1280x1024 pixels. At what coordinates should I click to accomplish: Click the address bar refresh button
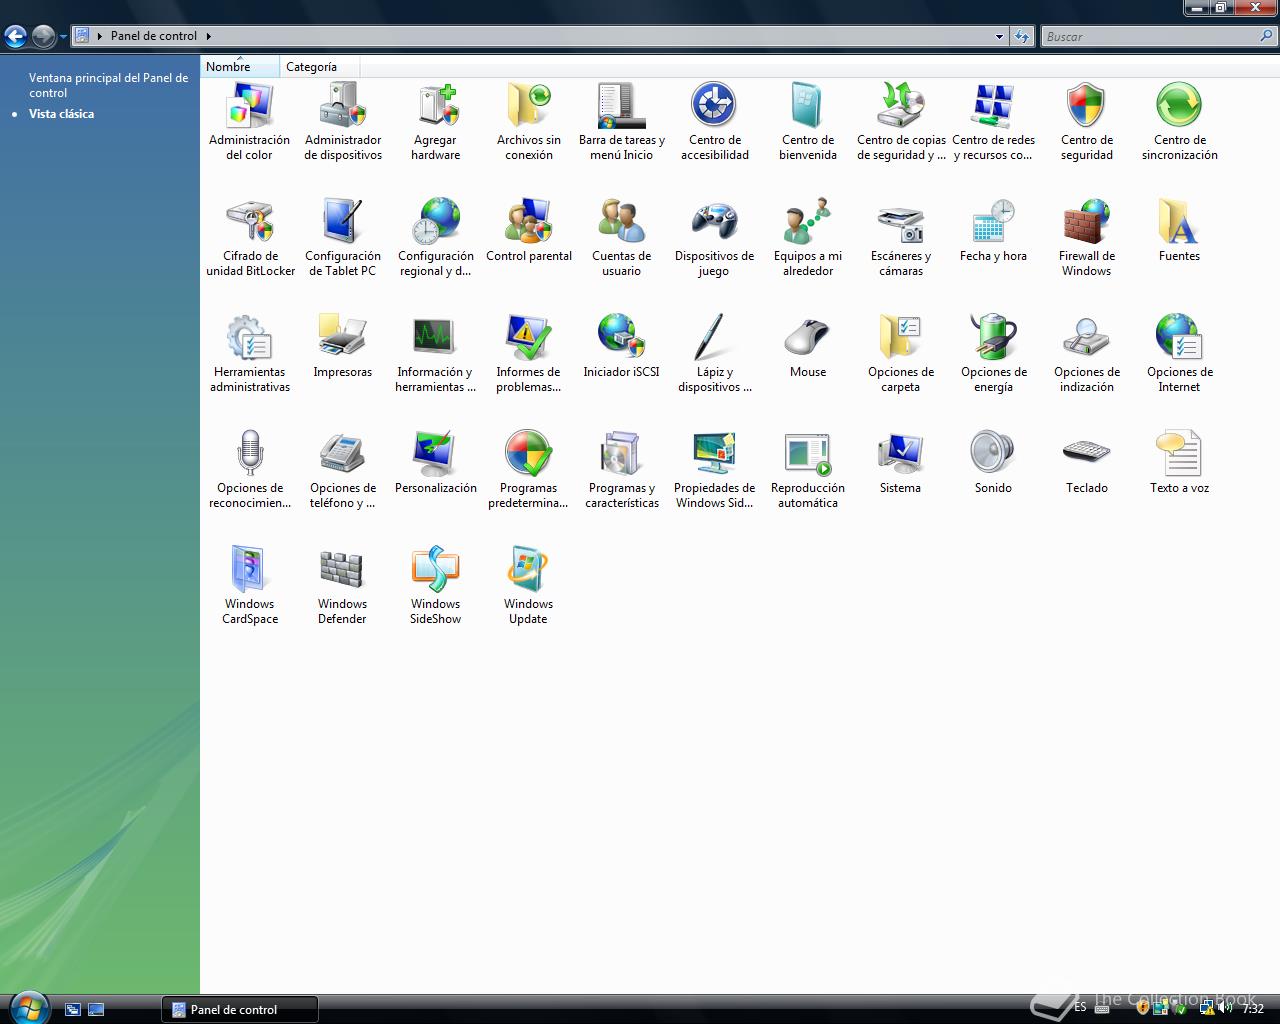click(1021, 36)
